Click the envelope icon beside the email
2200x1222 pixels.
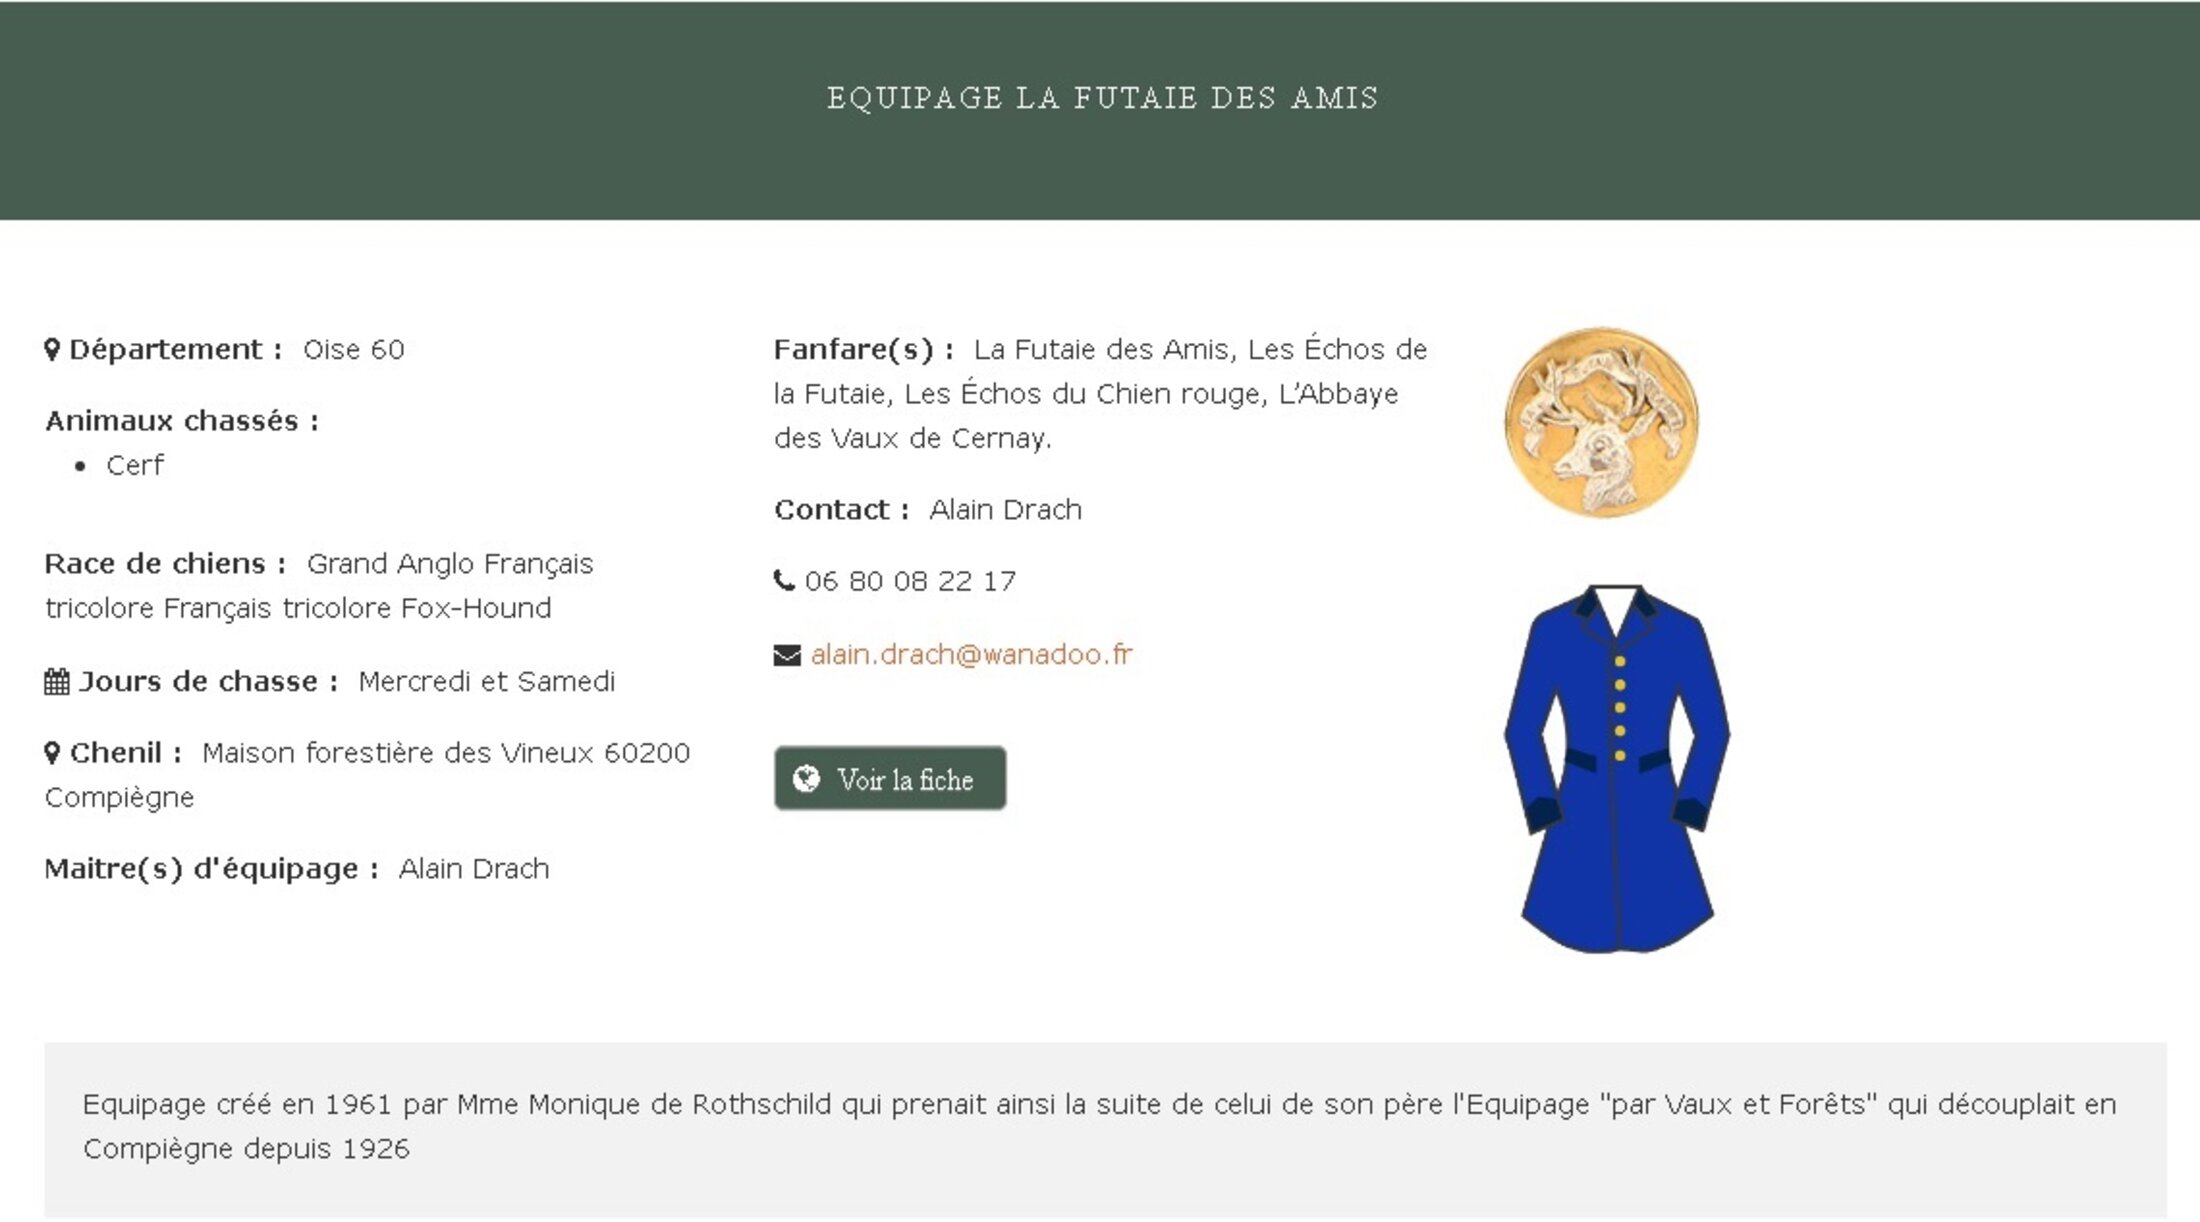tap(787, 655)
